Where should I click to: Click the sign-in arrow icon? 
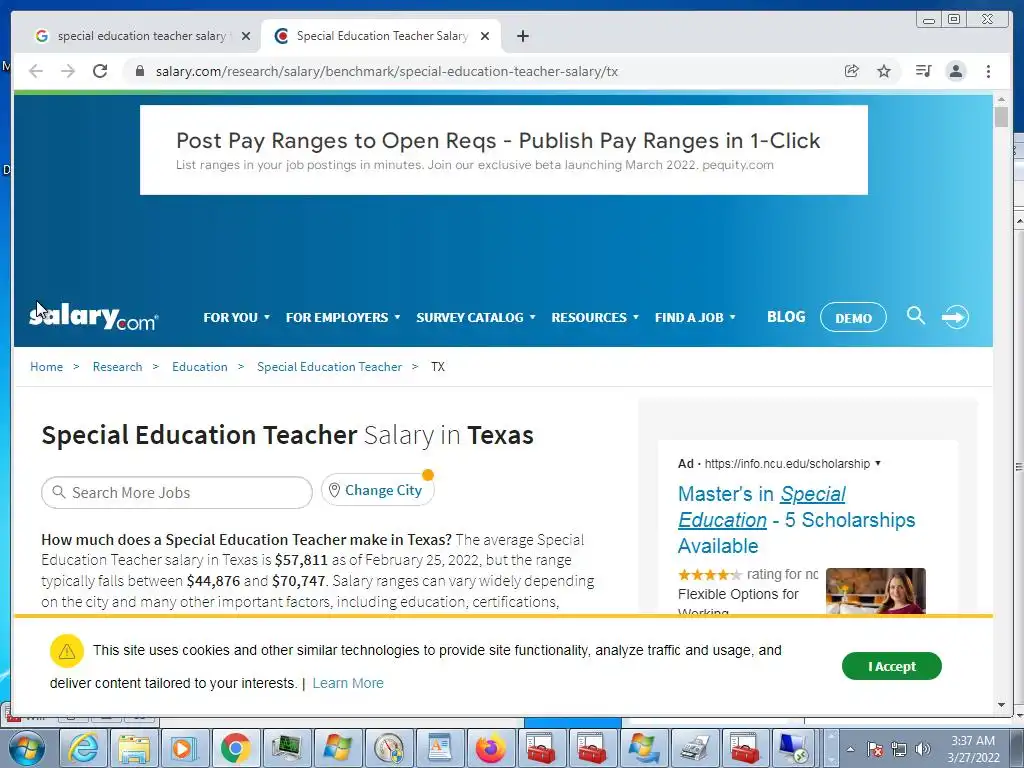[955, 317]
